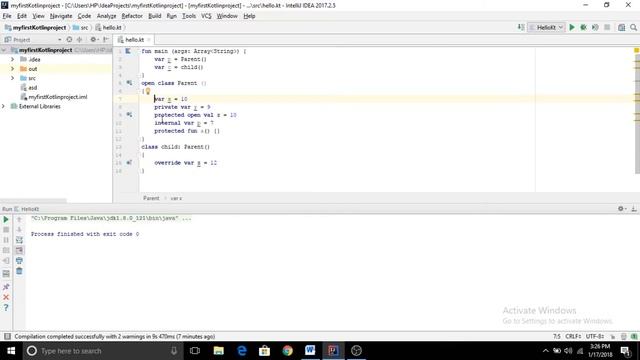Image resolution: width=640 pixels, height=360 pixels.
Task: Close the Run tab with red X
Action: click(6, 297)
